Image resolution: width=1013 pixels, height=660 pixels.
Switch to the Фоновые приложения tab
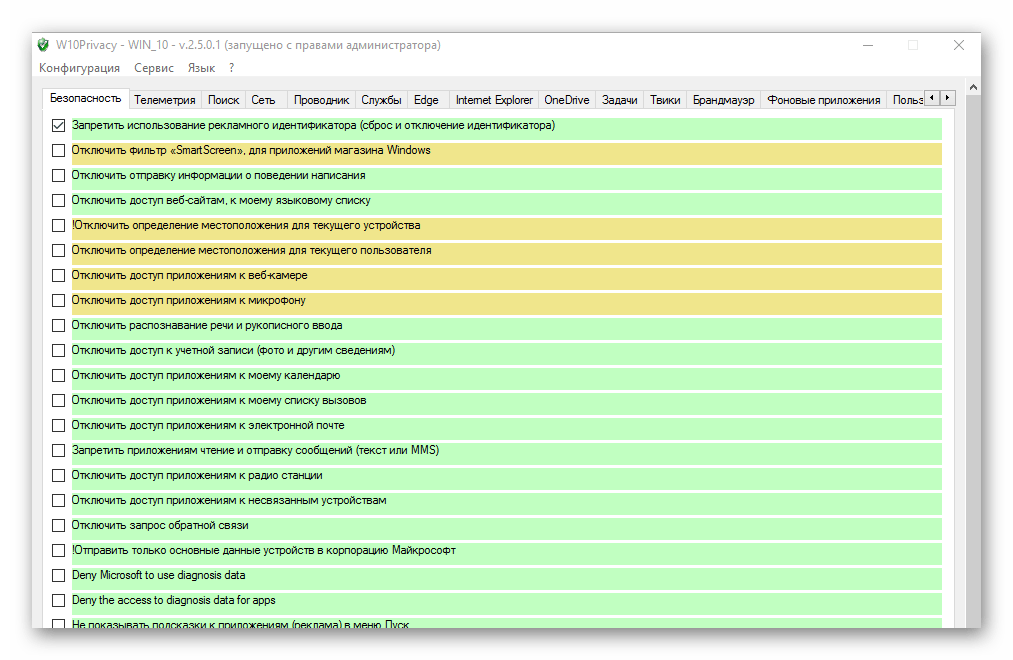824,100
